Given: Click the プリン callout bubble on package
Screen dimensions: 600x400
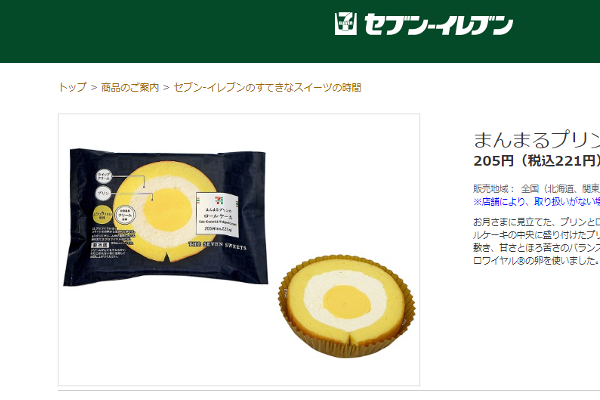Looking at the screenshot, I should [x=103, y=193].
